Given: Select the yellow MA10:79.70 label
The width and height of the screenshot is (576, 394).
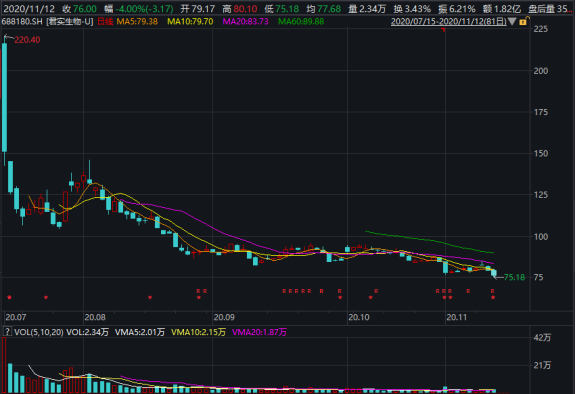Looking at the screenshot, I should tap(190, 22).
